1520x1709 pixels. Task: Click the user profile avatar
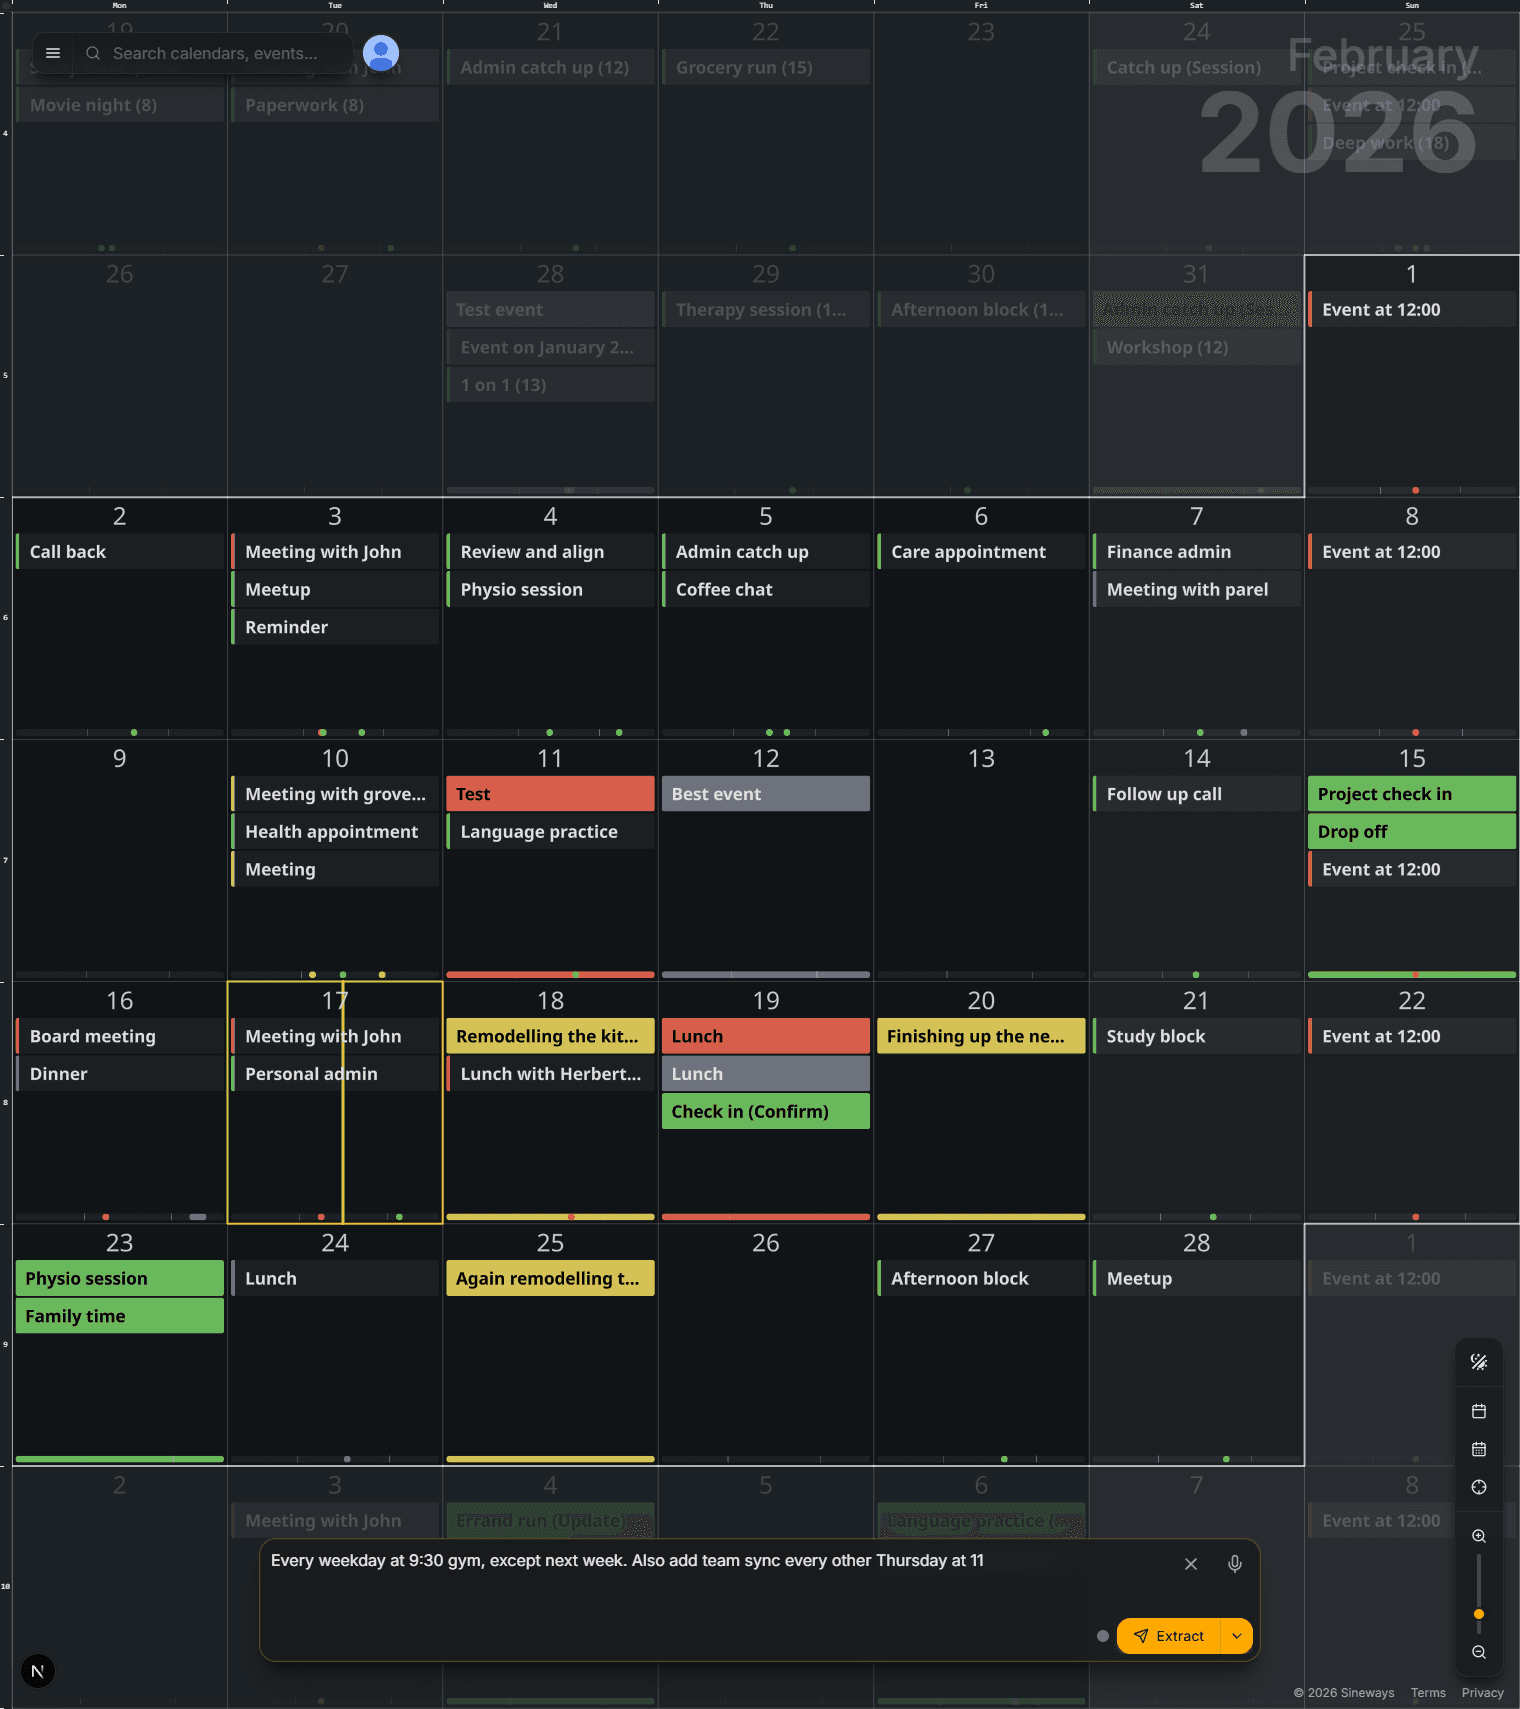tap(381, 52)
